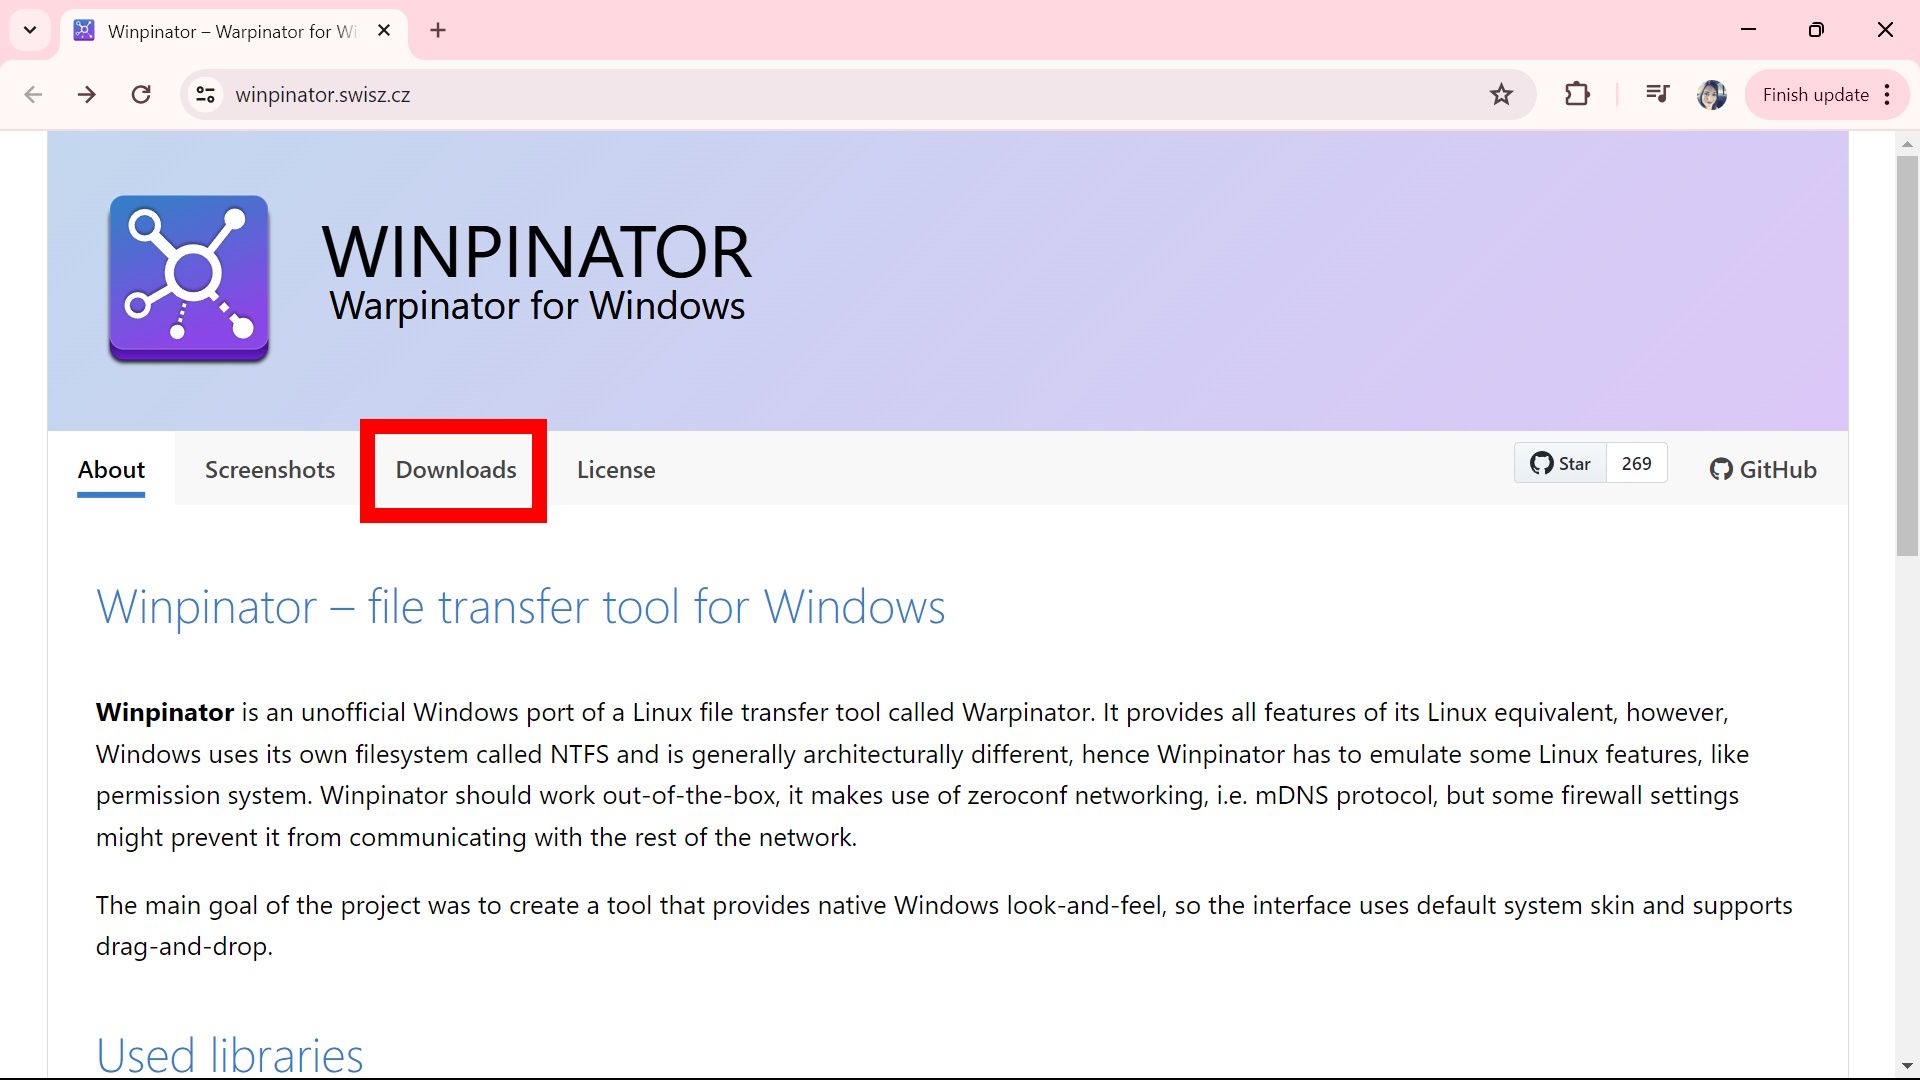This screenshot has width=1920, height=1080.
Task: Navigate to the Downloads tab
Action: point(454,469)
